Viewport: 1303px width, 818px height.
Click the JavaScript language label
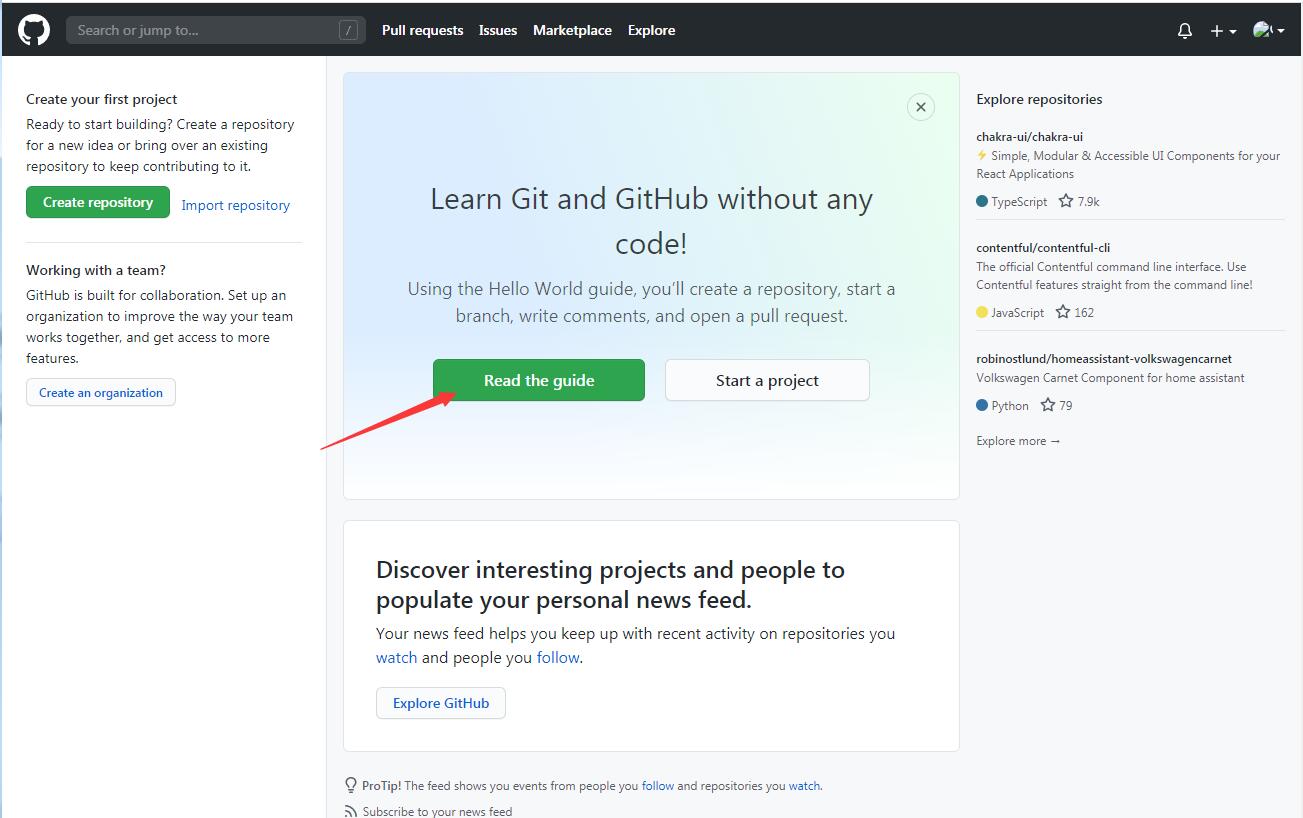click(1017, 312)
